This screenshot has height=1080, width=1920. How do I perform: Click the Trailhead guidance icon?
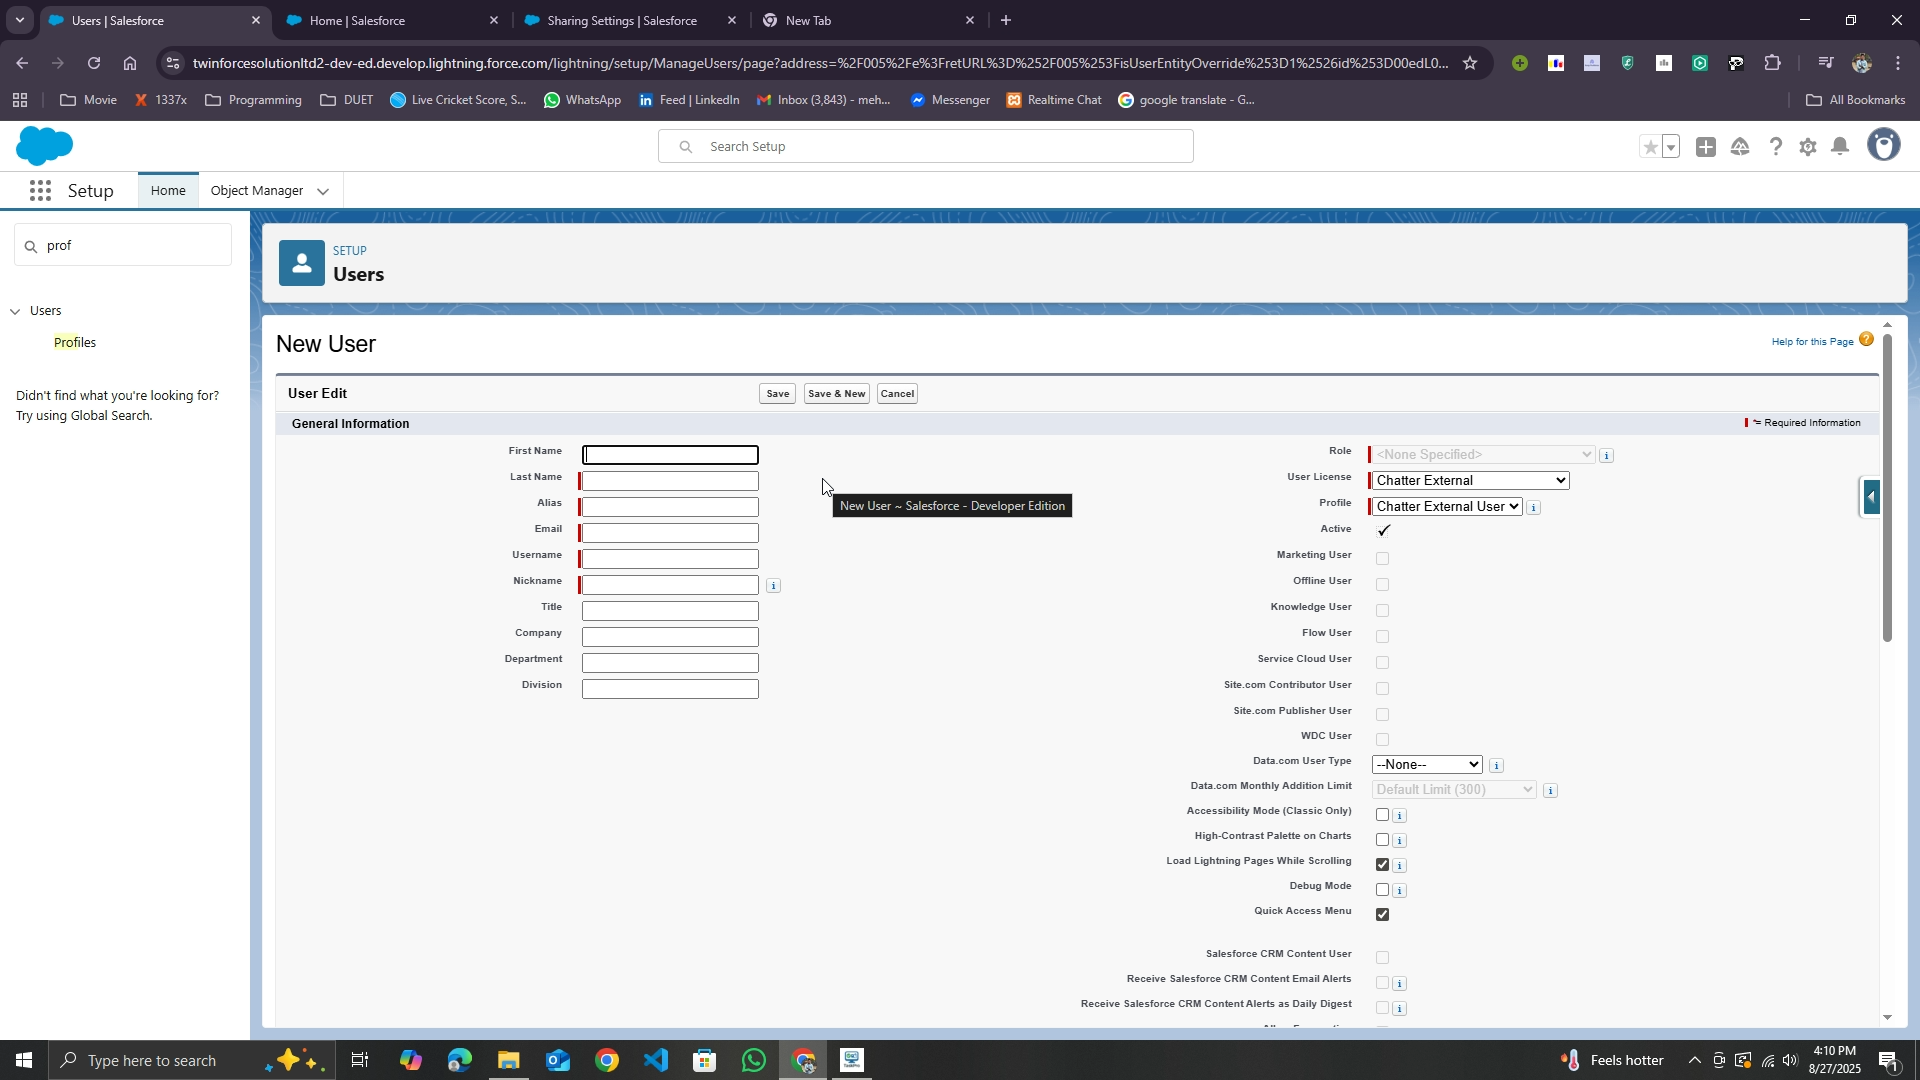[x=1740, y=147]
